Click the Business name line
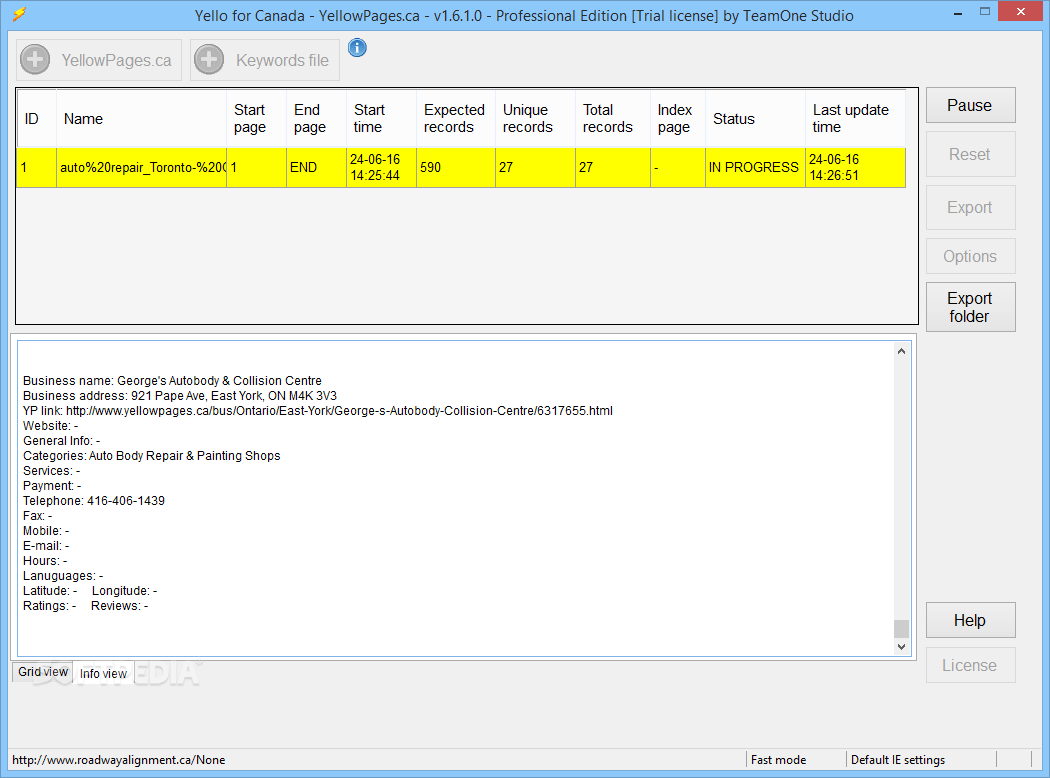1050x778 pixels. [x=172, y=381]
